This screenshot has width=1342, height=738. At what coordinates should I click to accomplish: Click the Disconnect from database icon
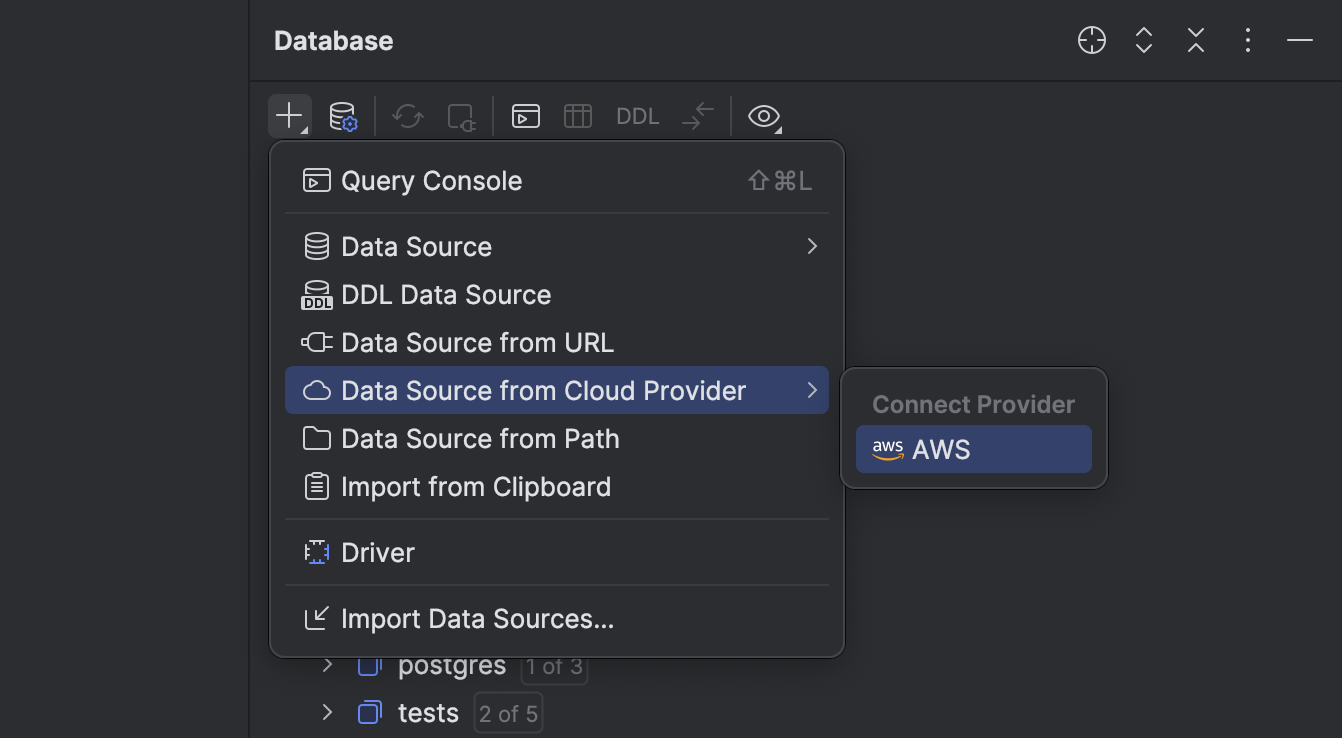pyautogui.click(x=460, y=116)
